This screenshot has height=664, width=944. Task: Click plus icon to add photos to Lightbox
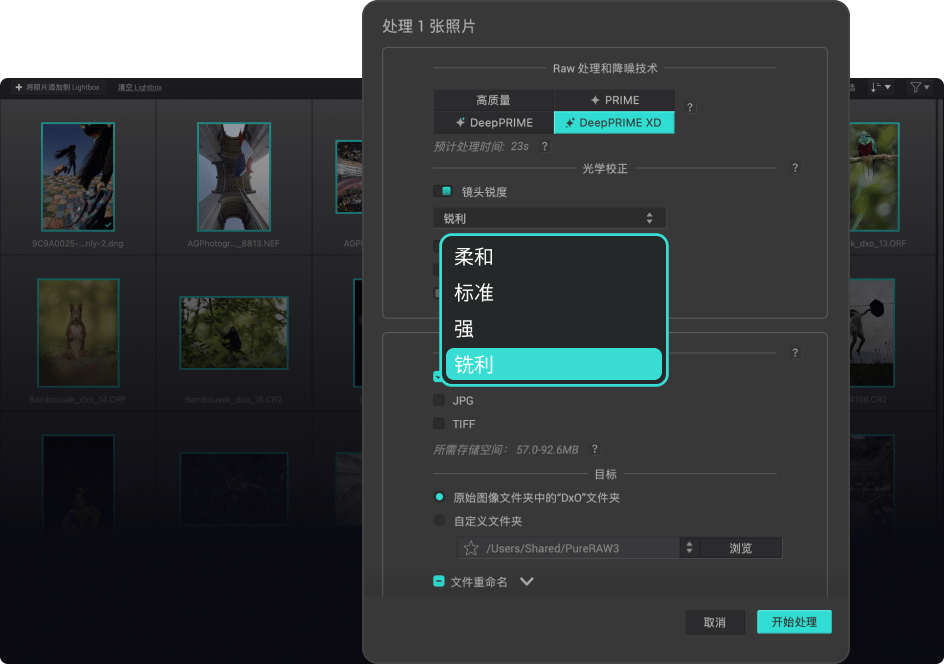coord(19,87)
